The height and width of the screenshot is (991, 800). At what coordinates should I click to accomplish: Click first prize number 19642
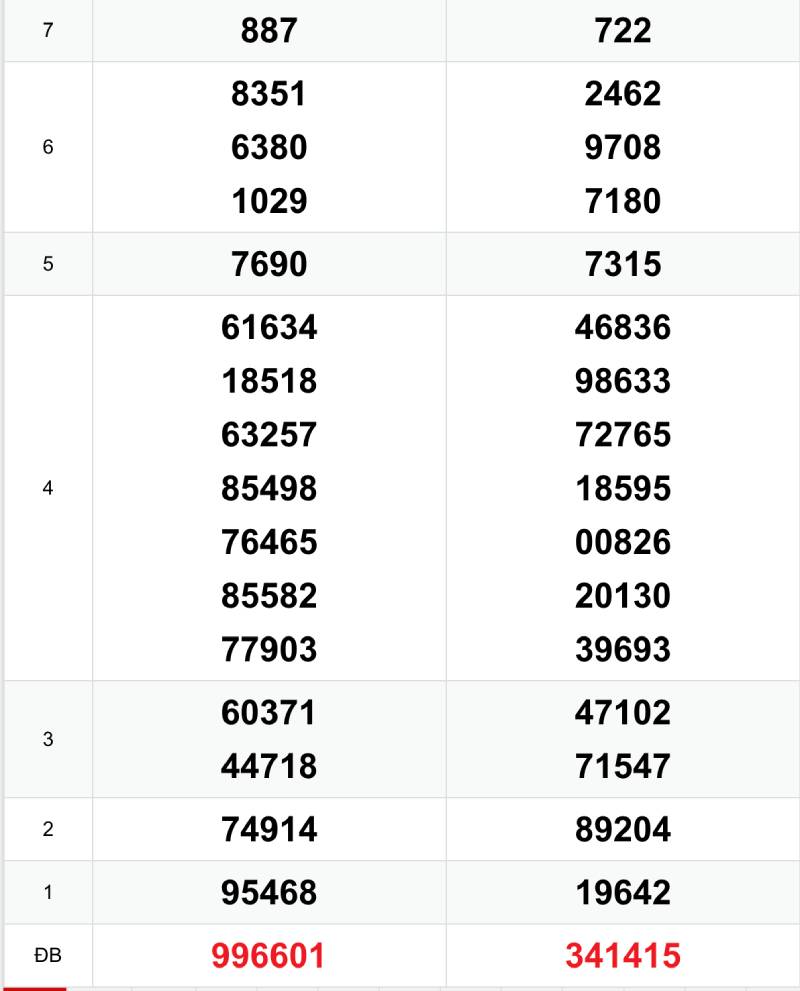(622, 892)
